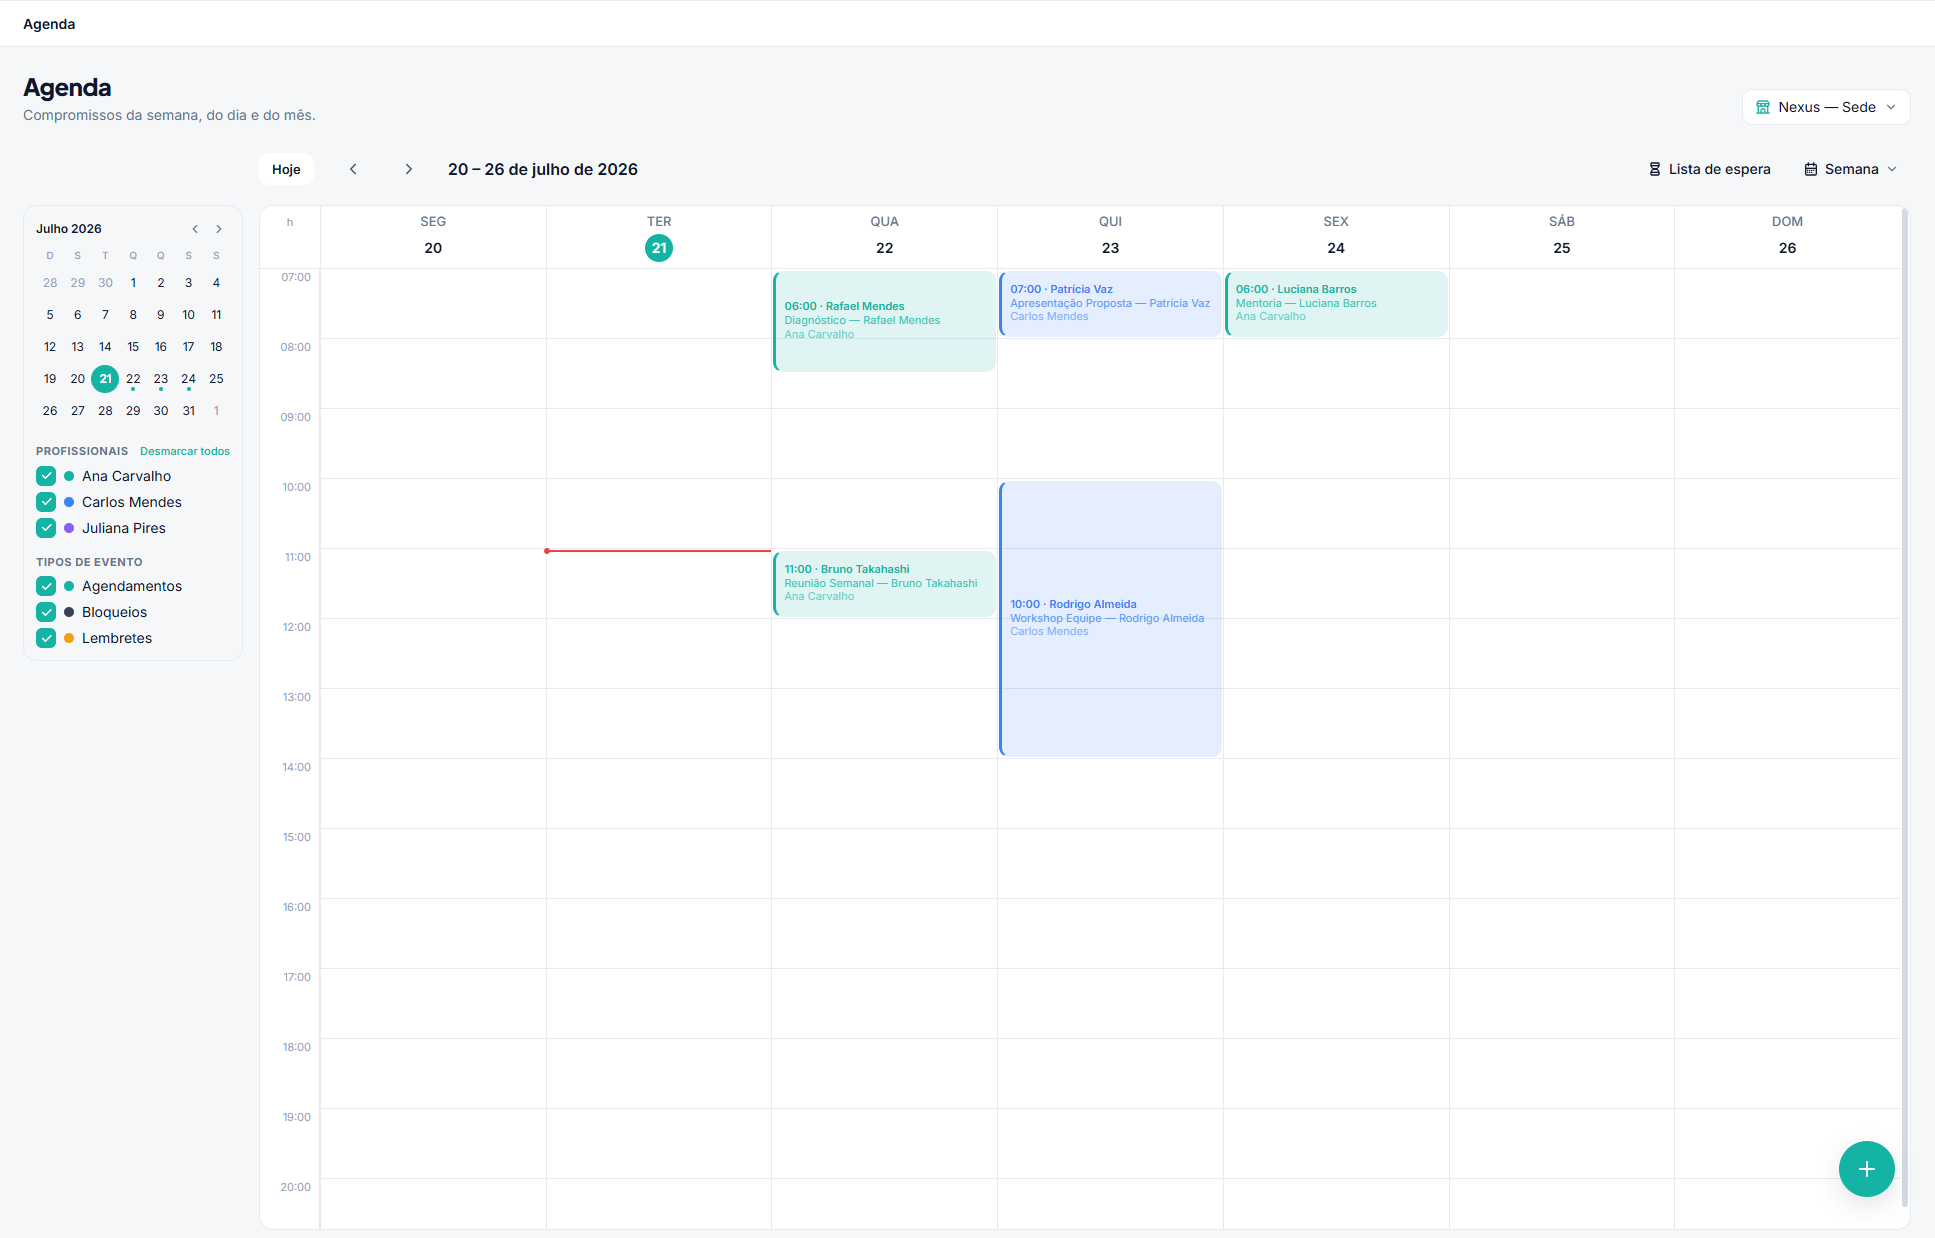The image size is (1935, 1238).
Task: Click the Lembretes orange color dot
Action: tap(69, 638)
